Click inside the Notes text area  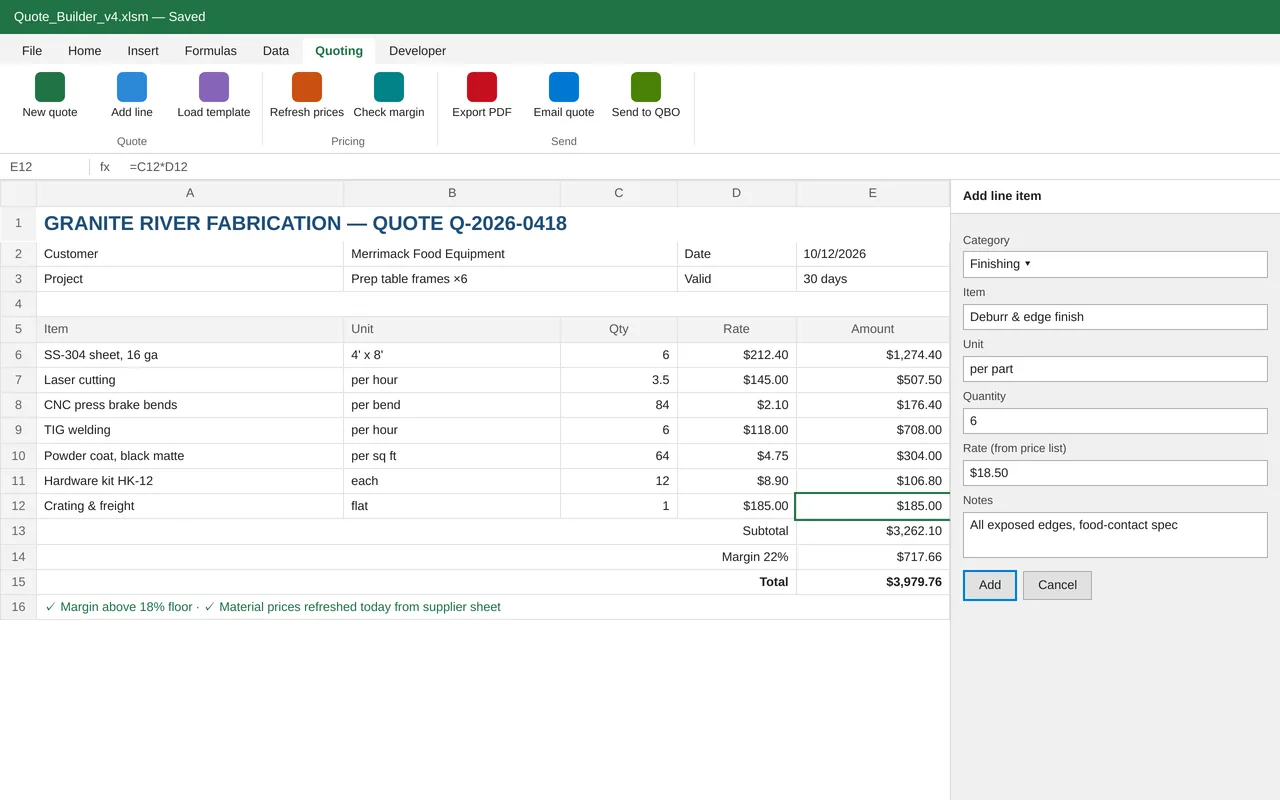coord(1115,535)
